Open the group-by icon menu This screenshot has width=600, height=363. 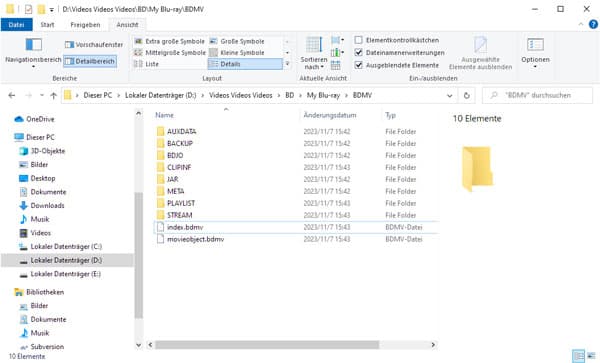click(337, 40)
